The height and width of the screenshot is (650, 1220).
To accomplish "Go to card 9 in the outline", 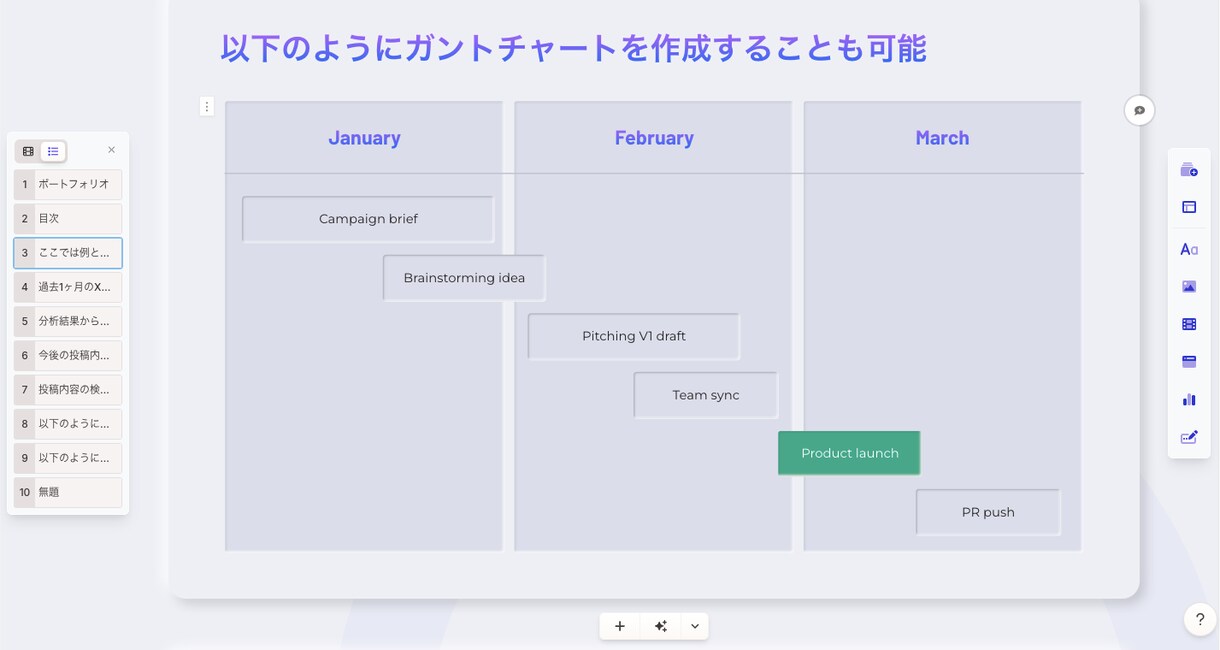I will point(68,457).
